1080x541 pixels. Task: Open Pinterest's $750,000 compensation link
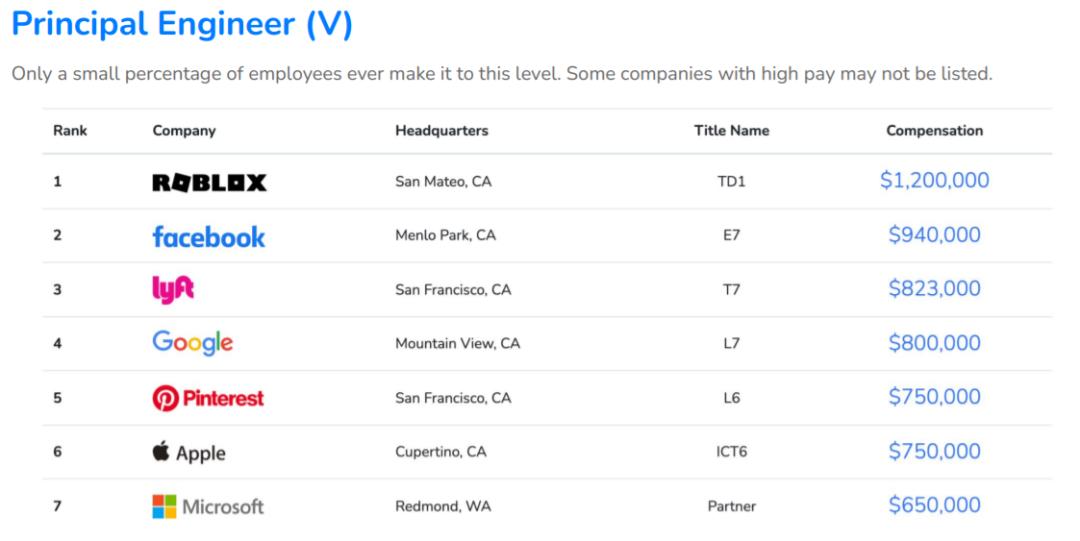click(934, 397)
